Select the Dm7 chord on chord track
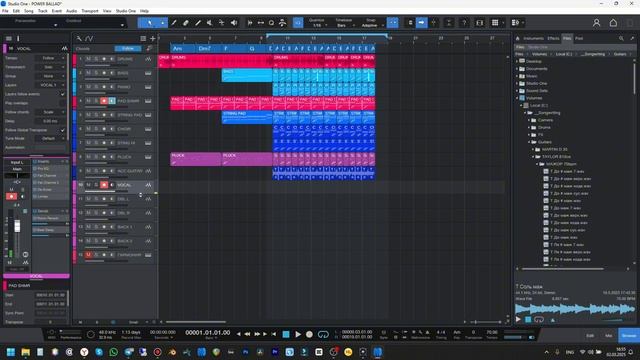Viewport: 640px width, 360px height. click(x=208, y=49)
